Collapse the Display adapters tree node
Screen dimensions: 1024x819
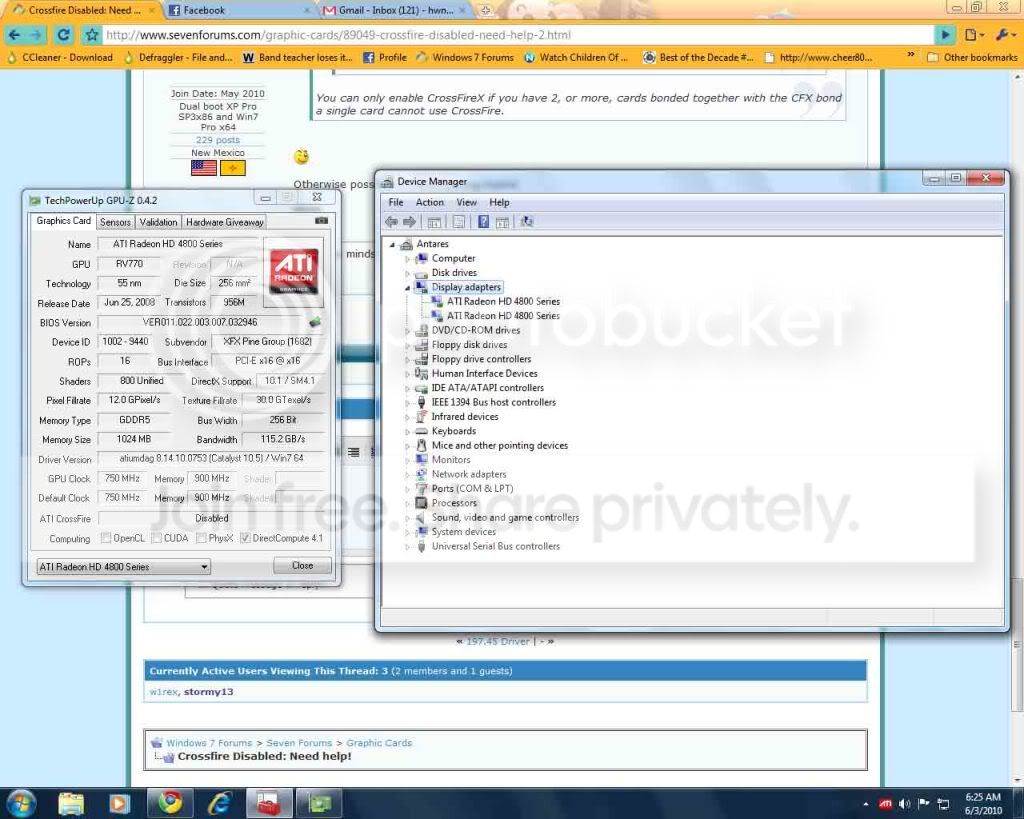407,287
